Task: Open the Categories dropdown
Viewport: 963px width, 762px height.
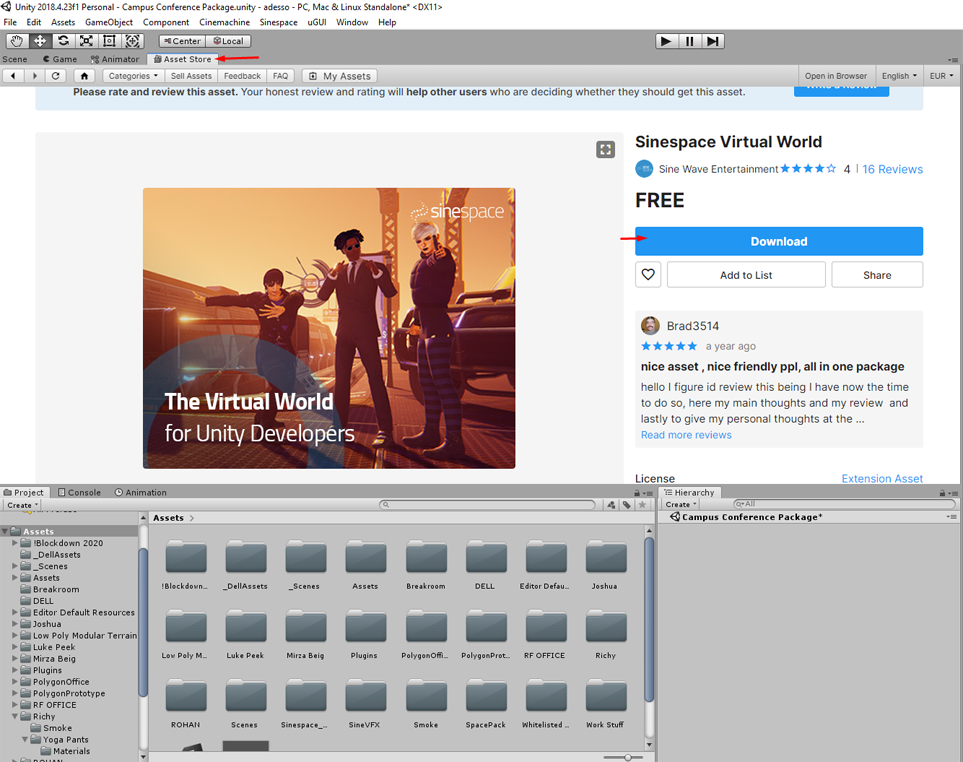Action: click(x=133, y=76)
